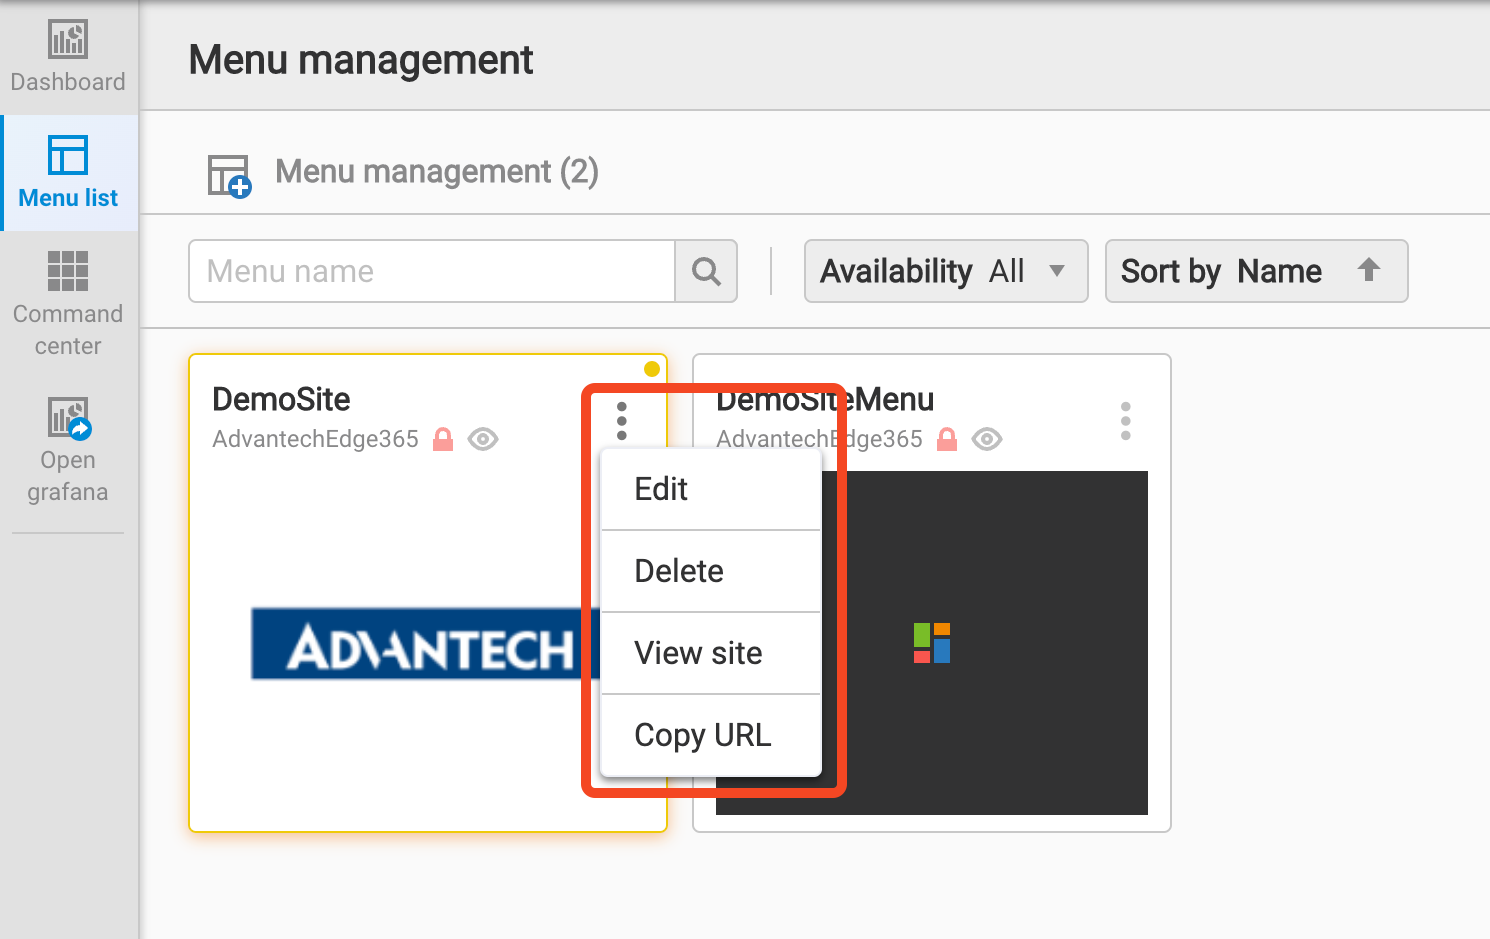Open Command center grid icon
Image resolution: width=1490 pixels, height=939 pixels.
tap(68, 271)
